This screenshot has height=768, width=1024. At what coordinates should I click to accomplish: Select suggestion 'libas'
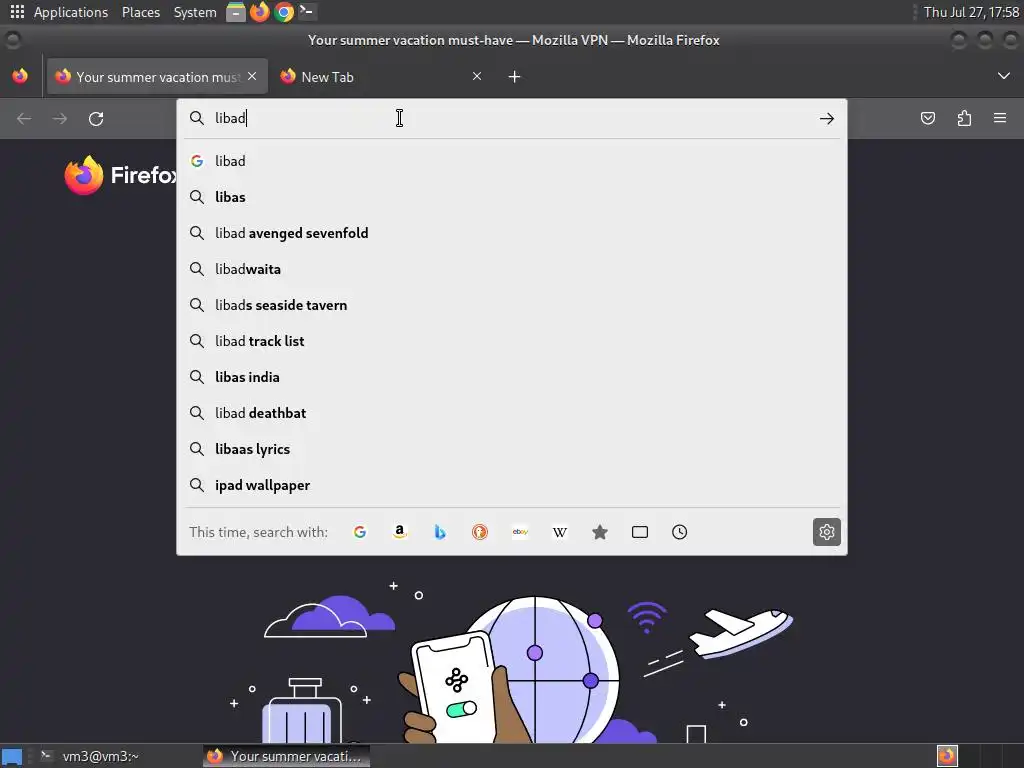[x=511, y=197]
